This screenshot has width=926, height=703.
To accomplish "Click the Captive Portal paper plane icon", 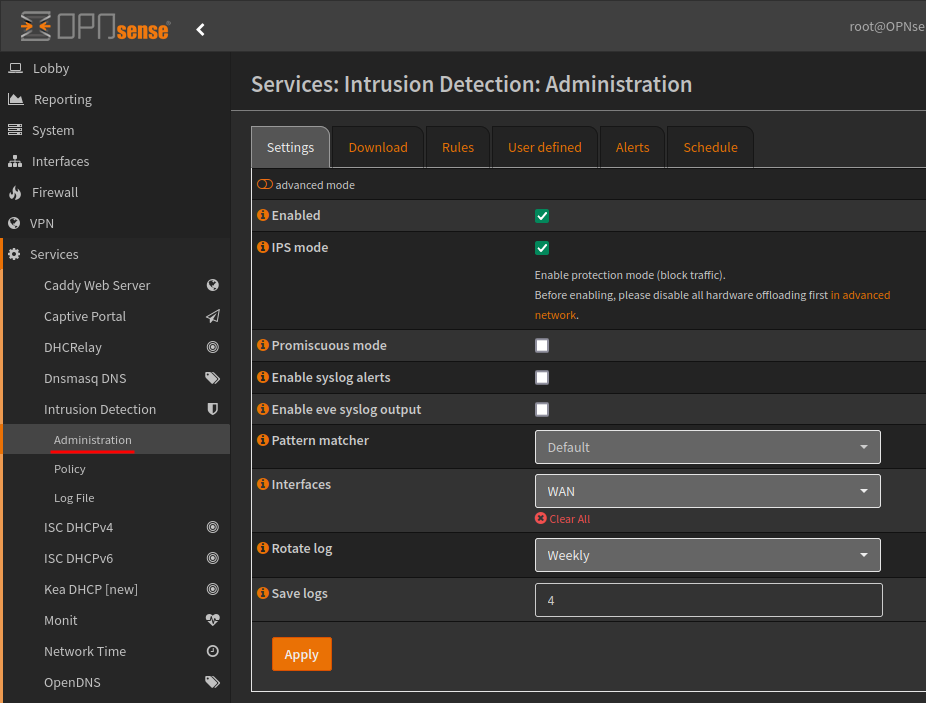I will (213, 317).
